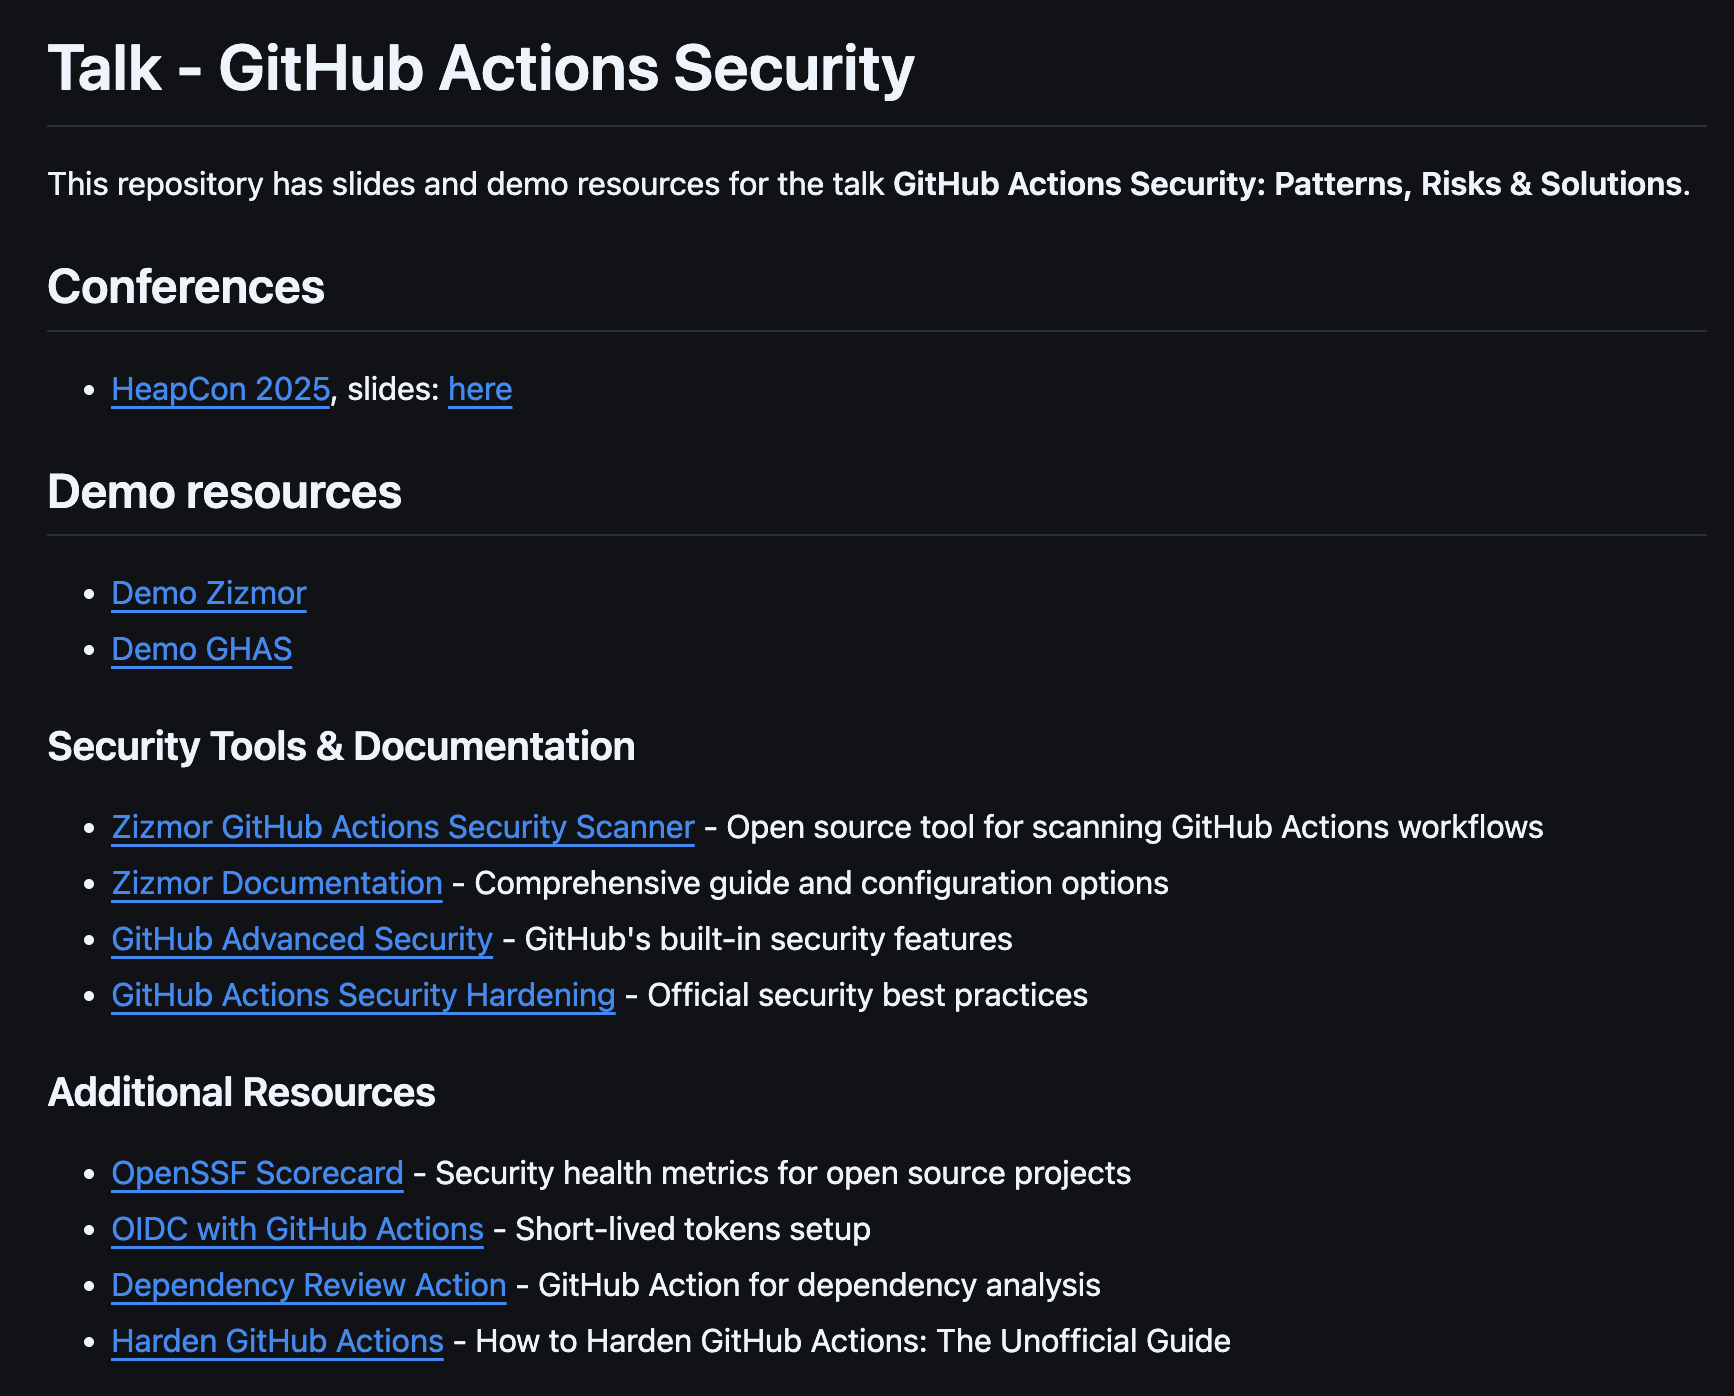Viewport: 1734px width, 1396px height.
Task: Open the Zizmor Documentation link
Action: [x=276, y=884]
